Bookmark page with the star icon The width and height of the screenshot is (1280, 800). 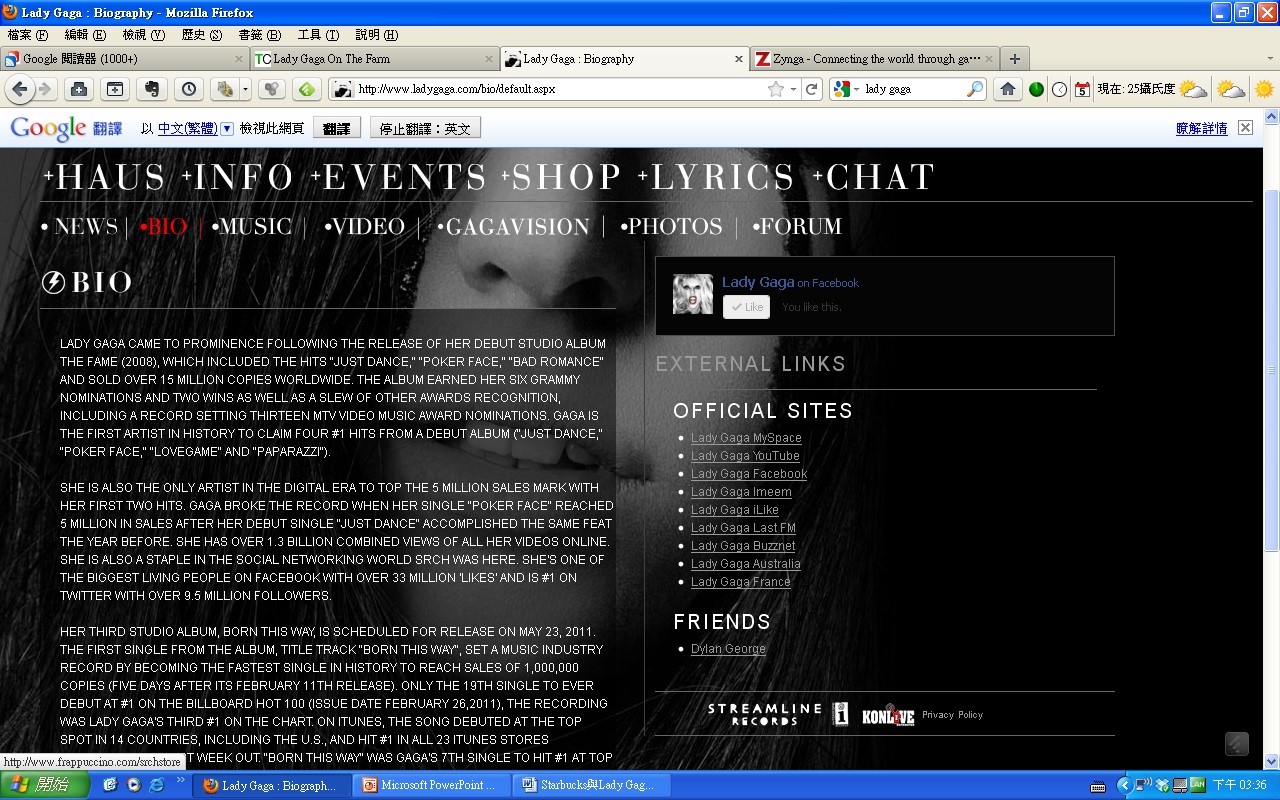775,89
